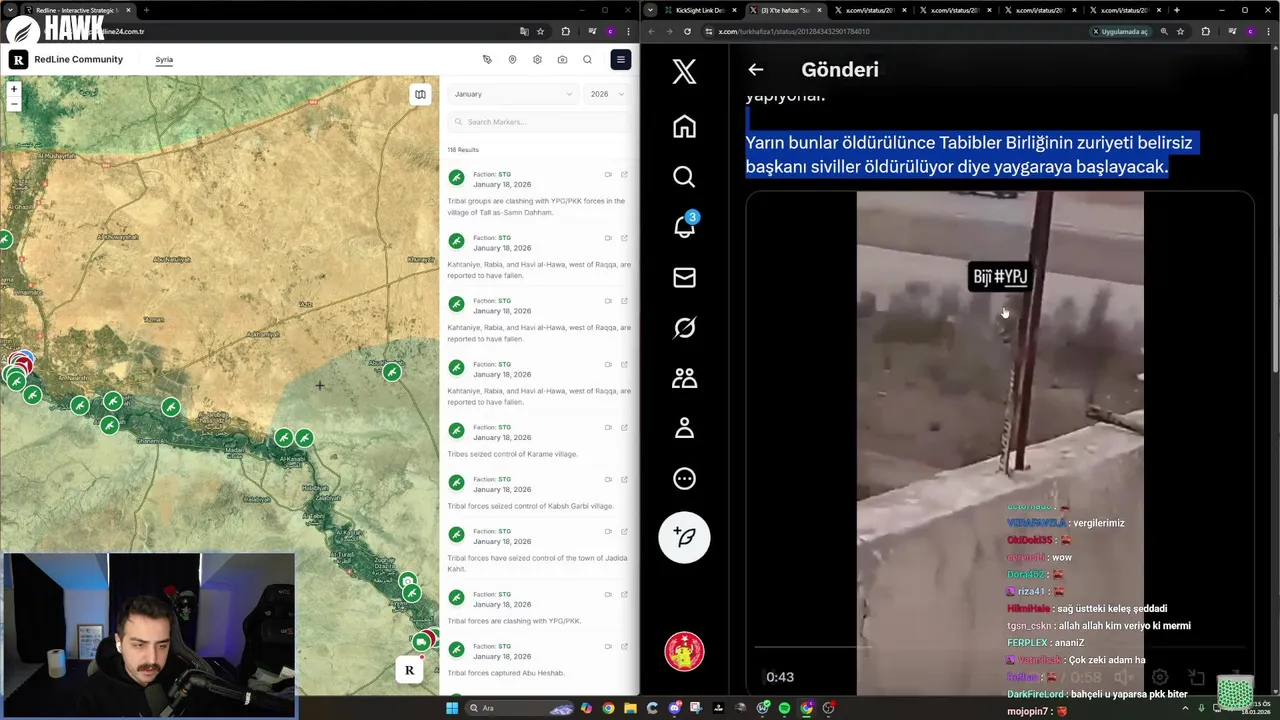Viewport: 1280px width, 720px height.
Task: Switch to the X'te hafıza browser tab
Action: (785, 10)
